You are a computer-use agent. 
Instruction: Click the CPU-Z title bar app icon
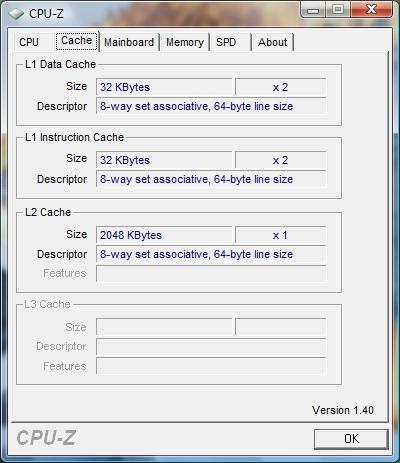point(16,14)
